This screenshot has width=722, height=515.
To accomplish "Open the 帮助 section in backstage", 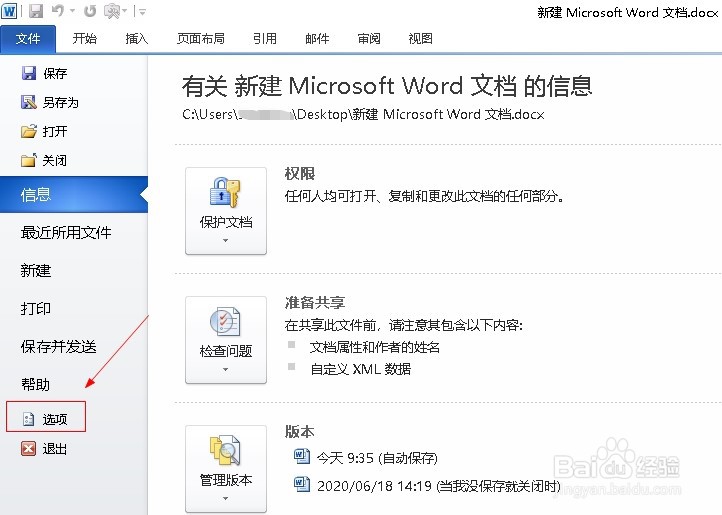I will [35, 384].
